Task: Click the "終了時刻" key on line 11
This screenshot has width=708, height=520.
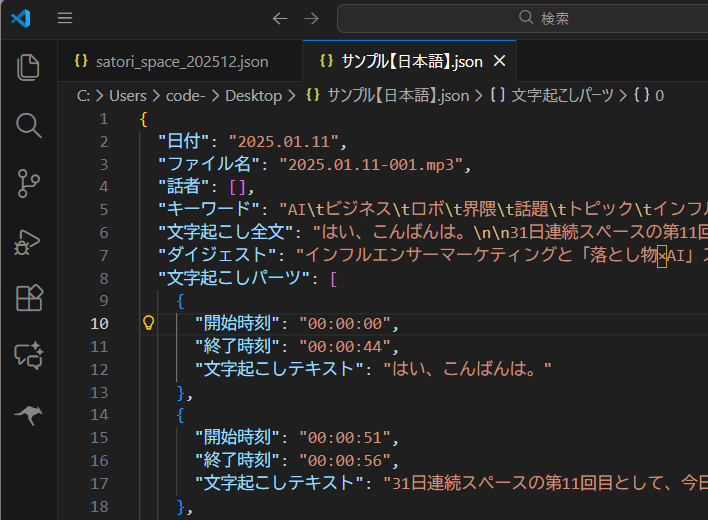Action: (x=238, y=347)
